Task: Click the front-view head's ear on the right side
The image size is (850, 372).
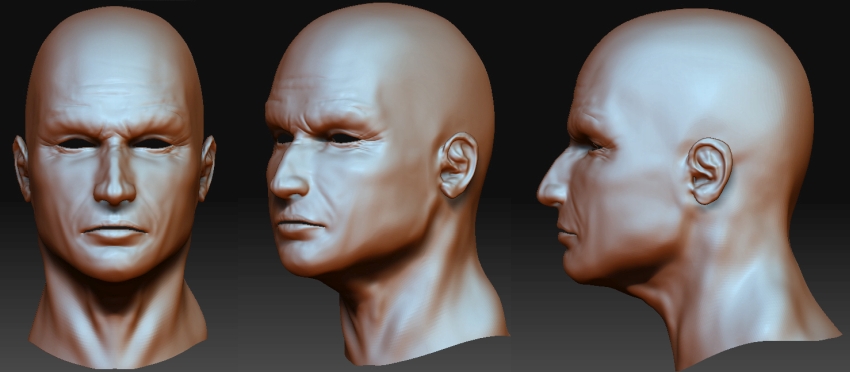Action: pyautogui.click(x=208, y=168)
